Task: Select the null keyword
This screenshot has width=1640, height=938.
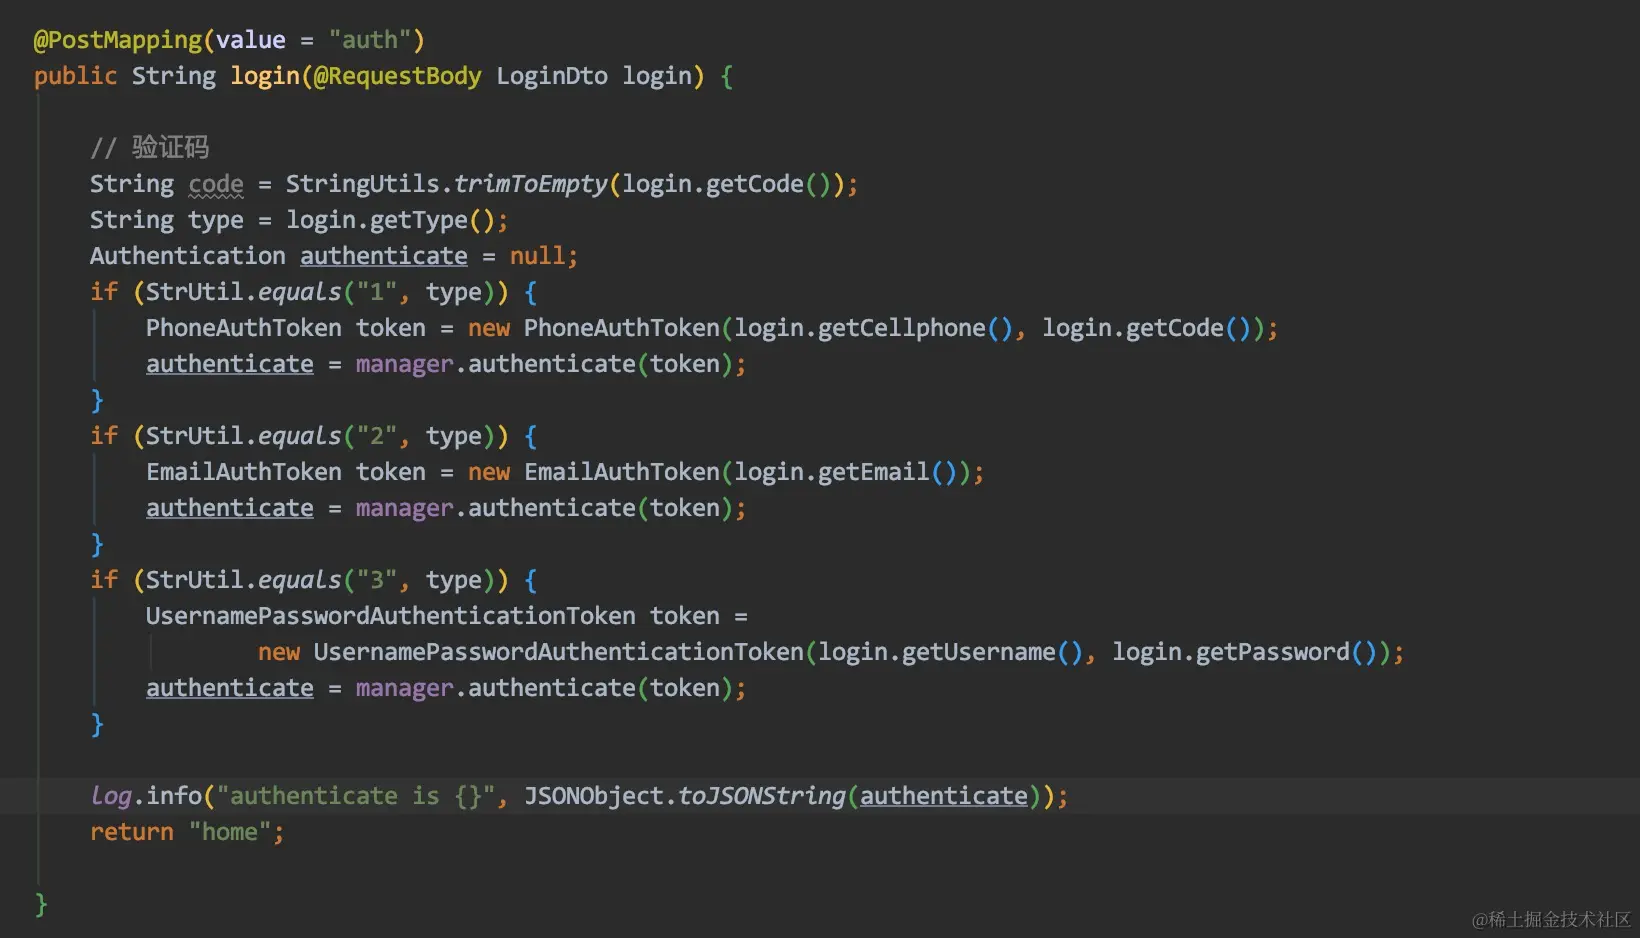Action: pos(538,256)
